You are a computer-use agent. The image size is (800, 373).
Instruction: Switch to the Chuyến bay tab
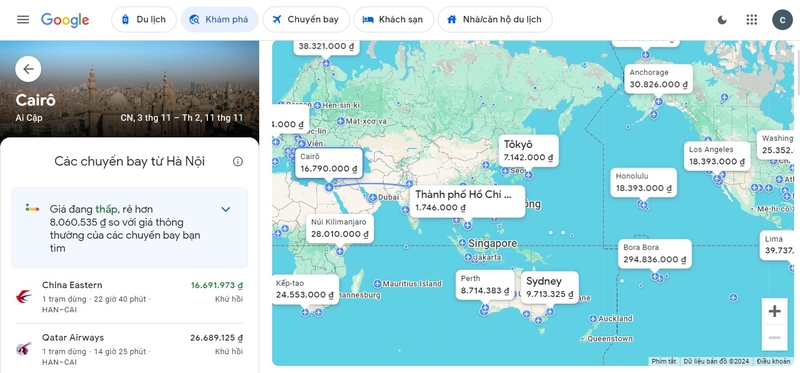306,19
